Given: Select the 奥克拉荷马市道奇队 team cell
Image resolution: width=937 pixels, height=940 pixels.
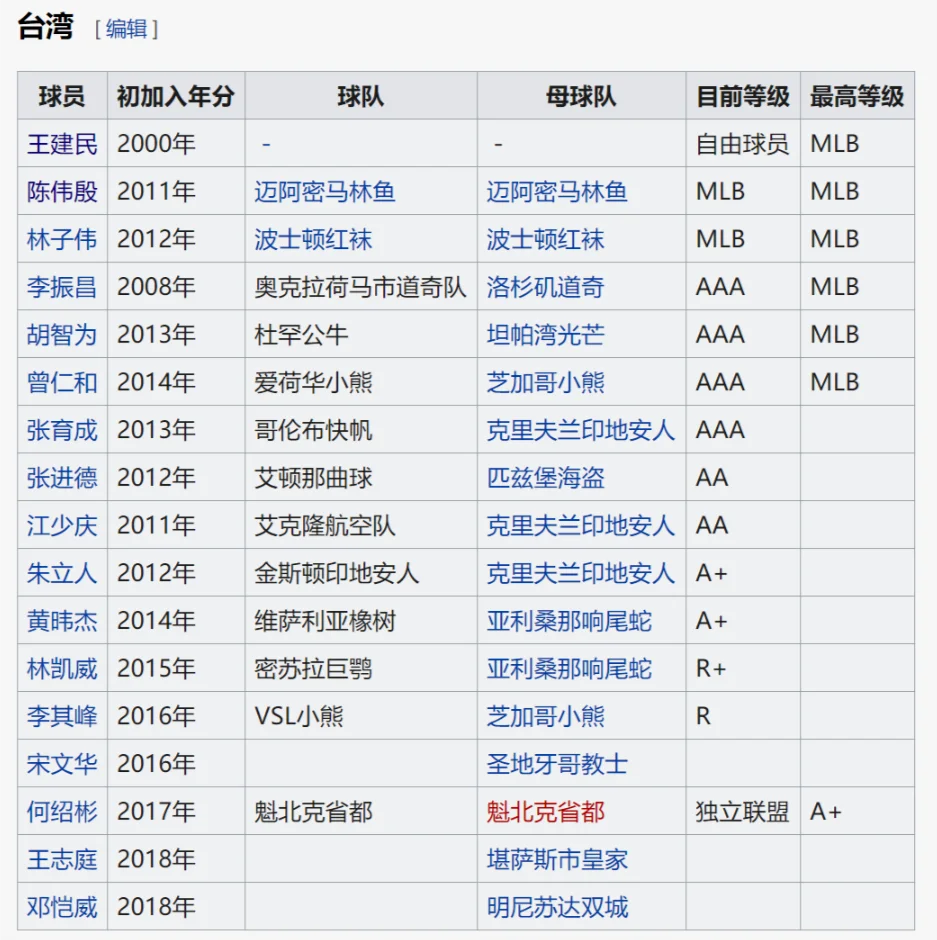Looking at the screenshot, I should [360, 287].
